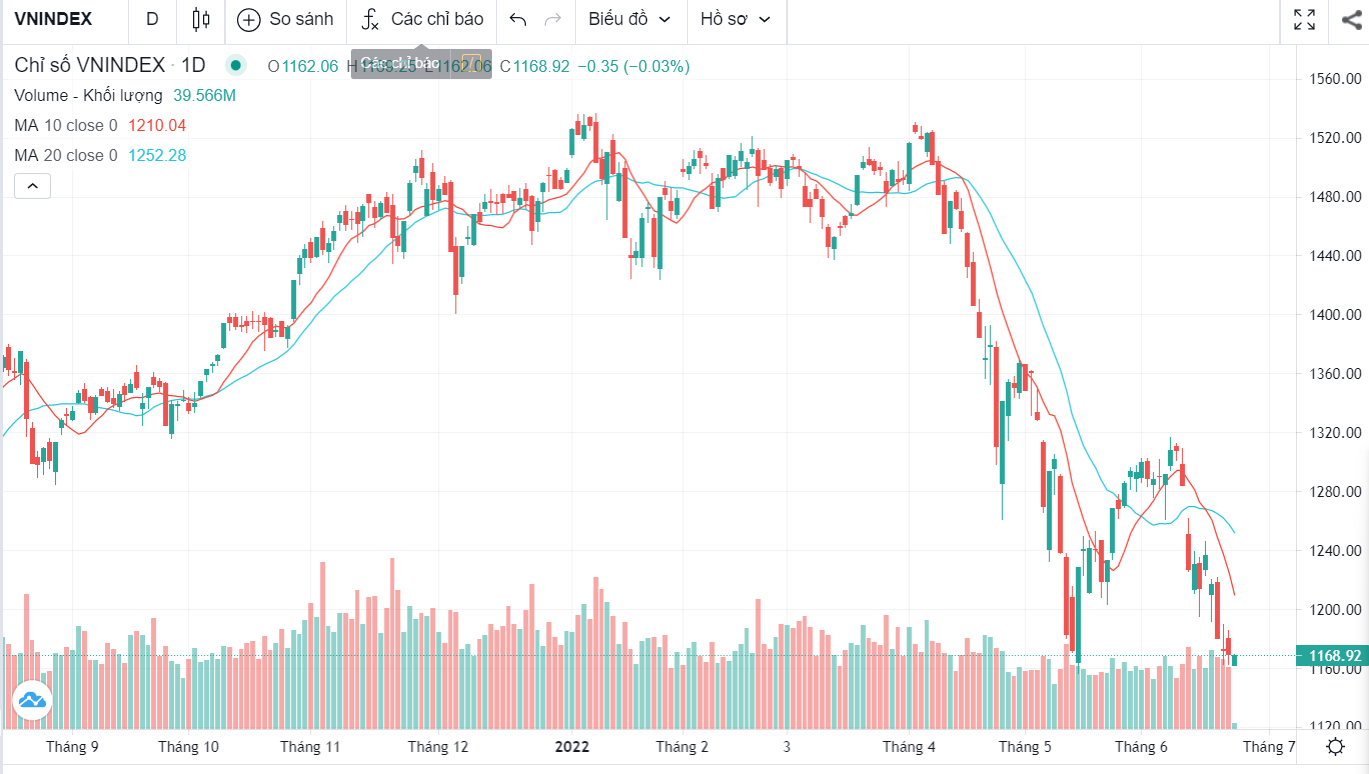
Task: Enter fullscreen chart mode
Action: point(1304,19)
